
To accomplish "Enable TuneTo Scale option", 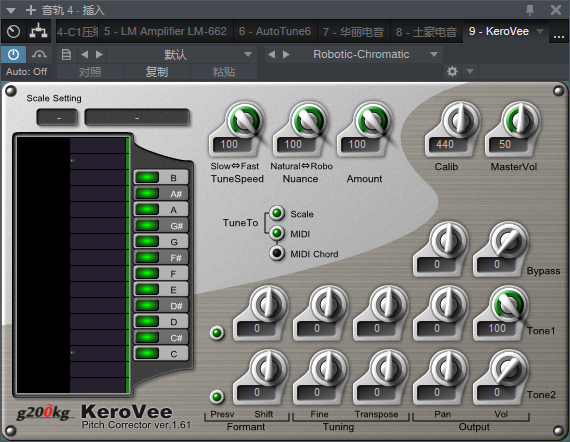I will (277, 213).
